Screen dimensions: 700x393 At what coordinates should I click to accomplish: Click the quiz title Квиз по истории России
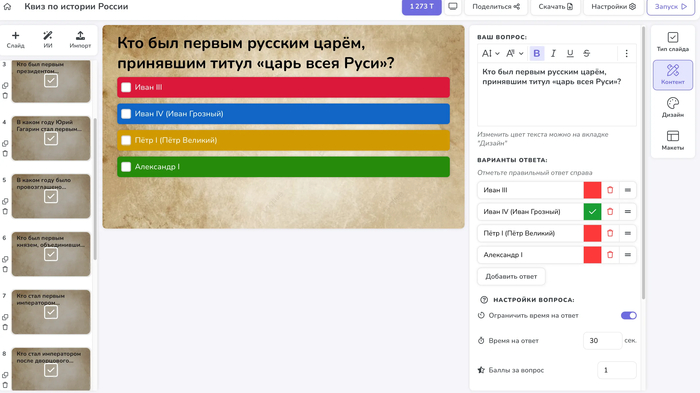tap(76, 7)
